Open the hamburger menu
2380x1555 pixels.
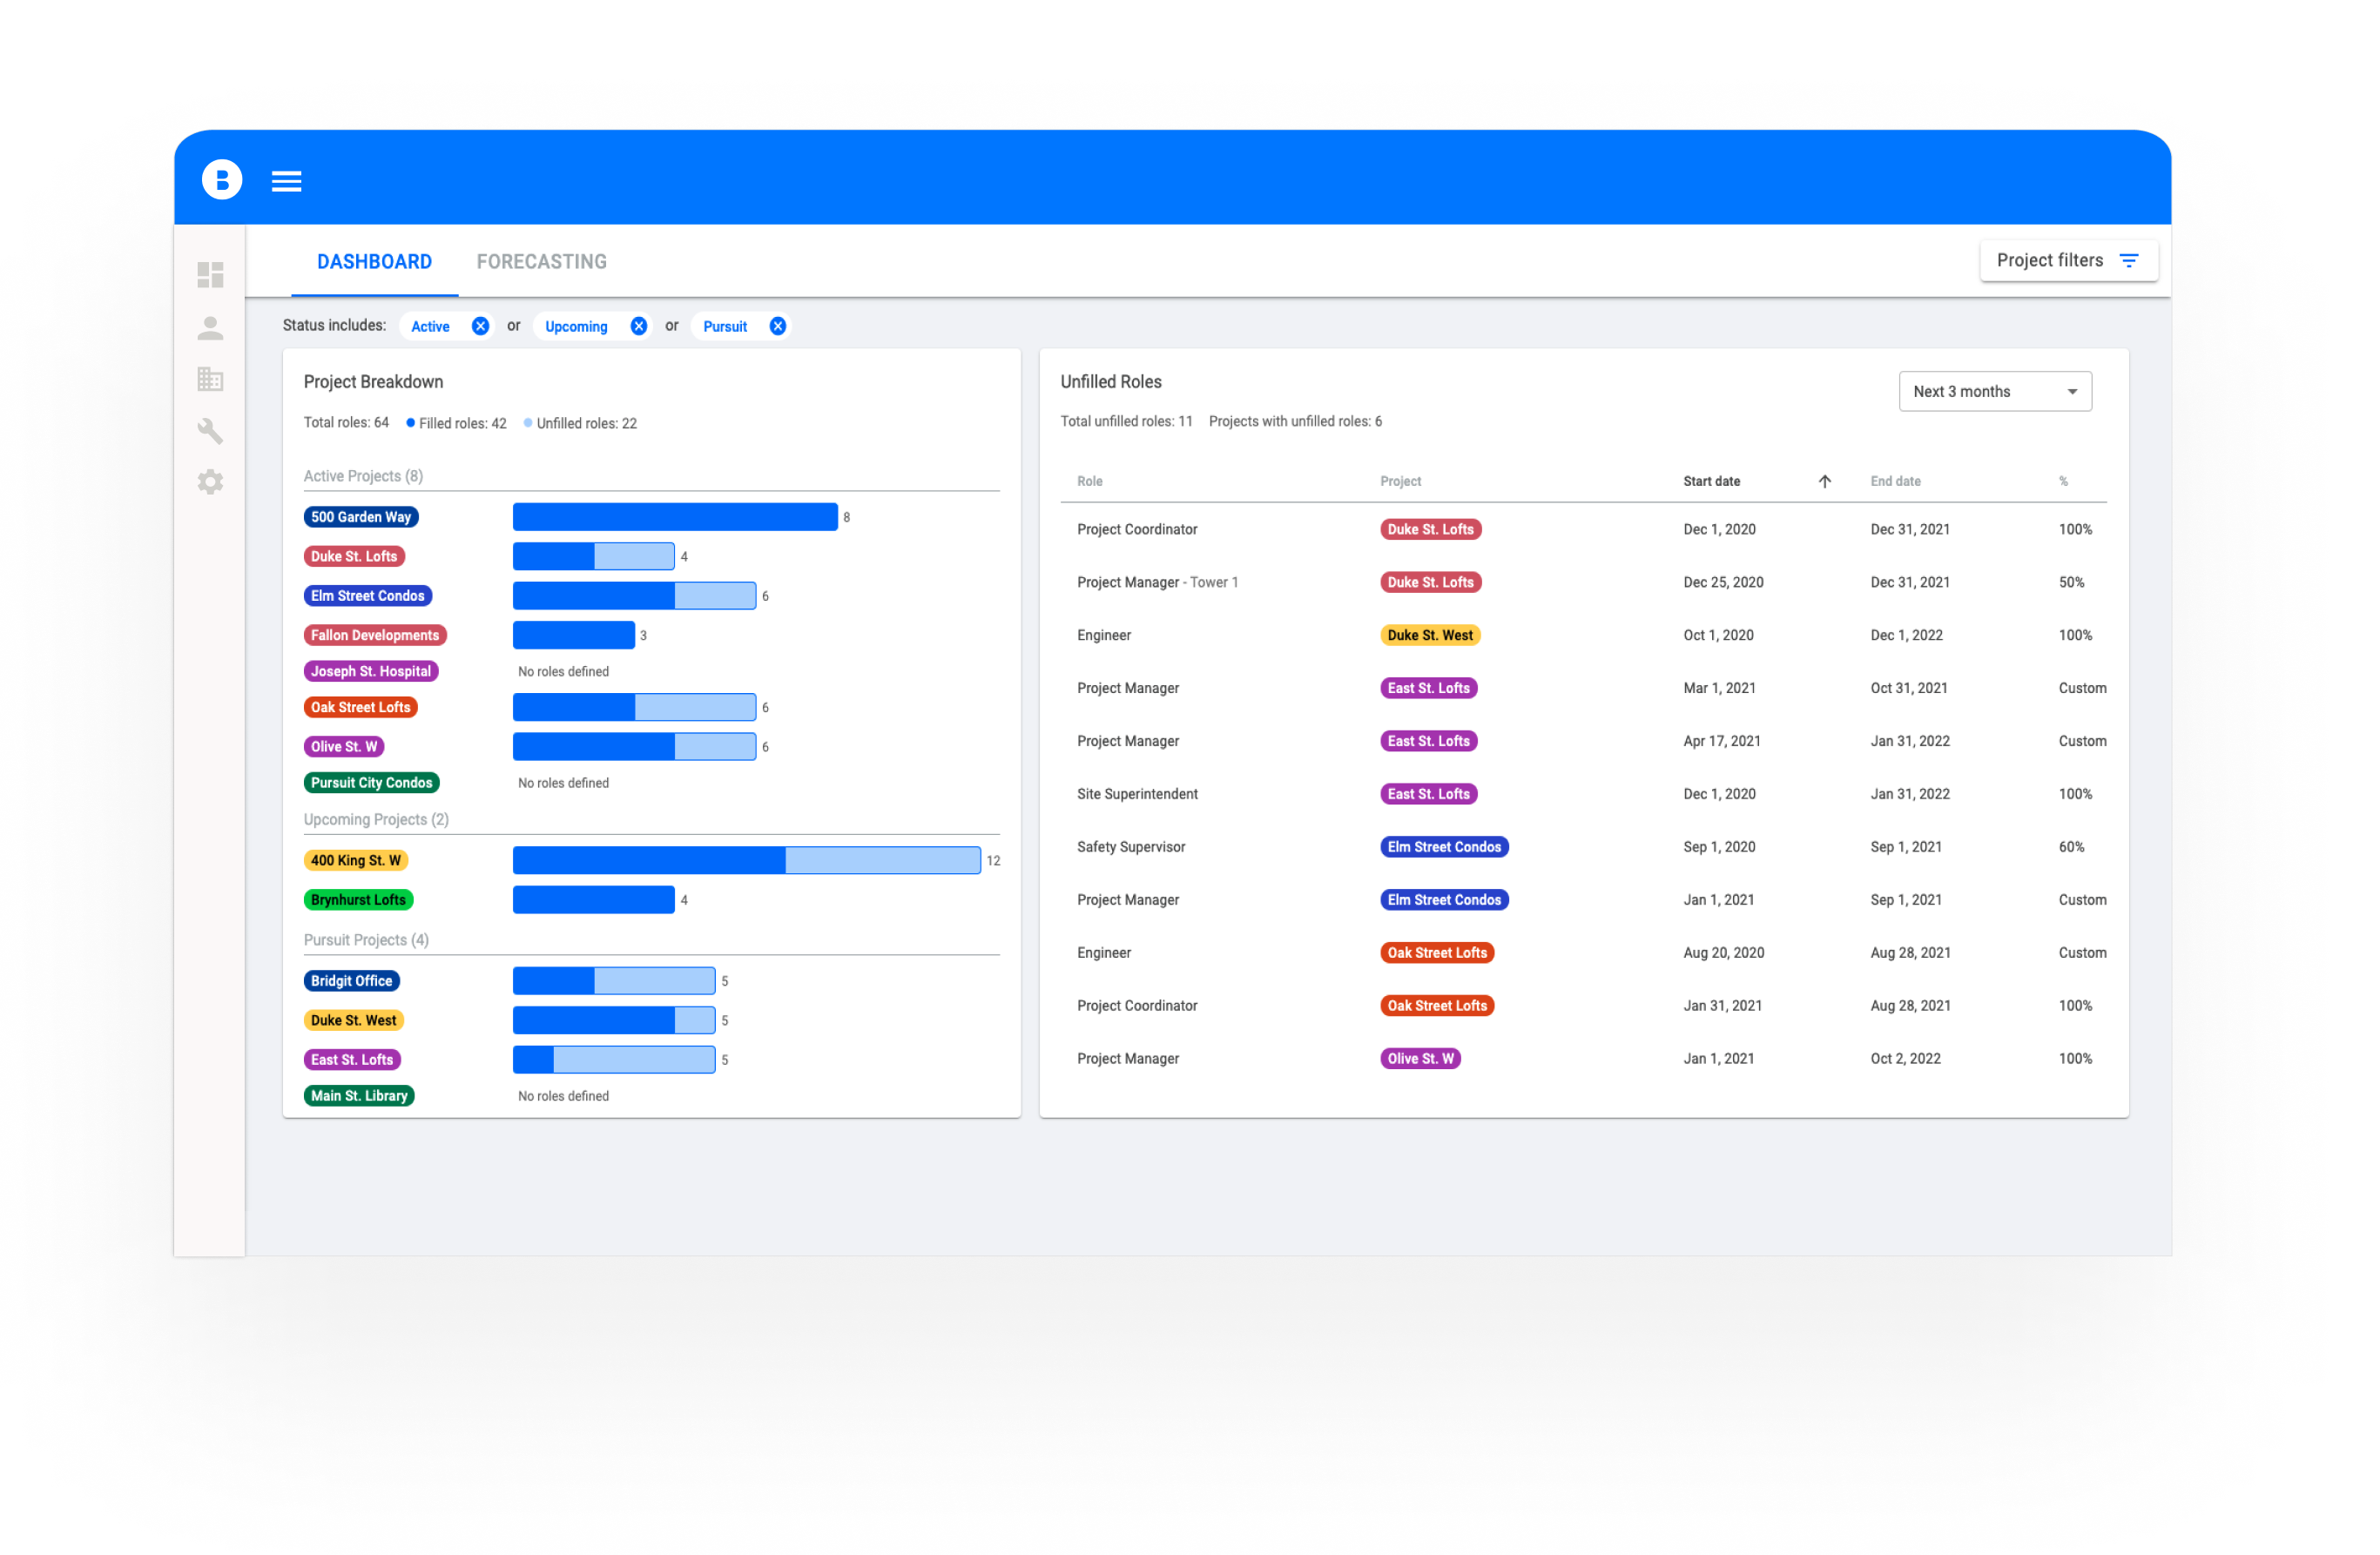point(286,181)
